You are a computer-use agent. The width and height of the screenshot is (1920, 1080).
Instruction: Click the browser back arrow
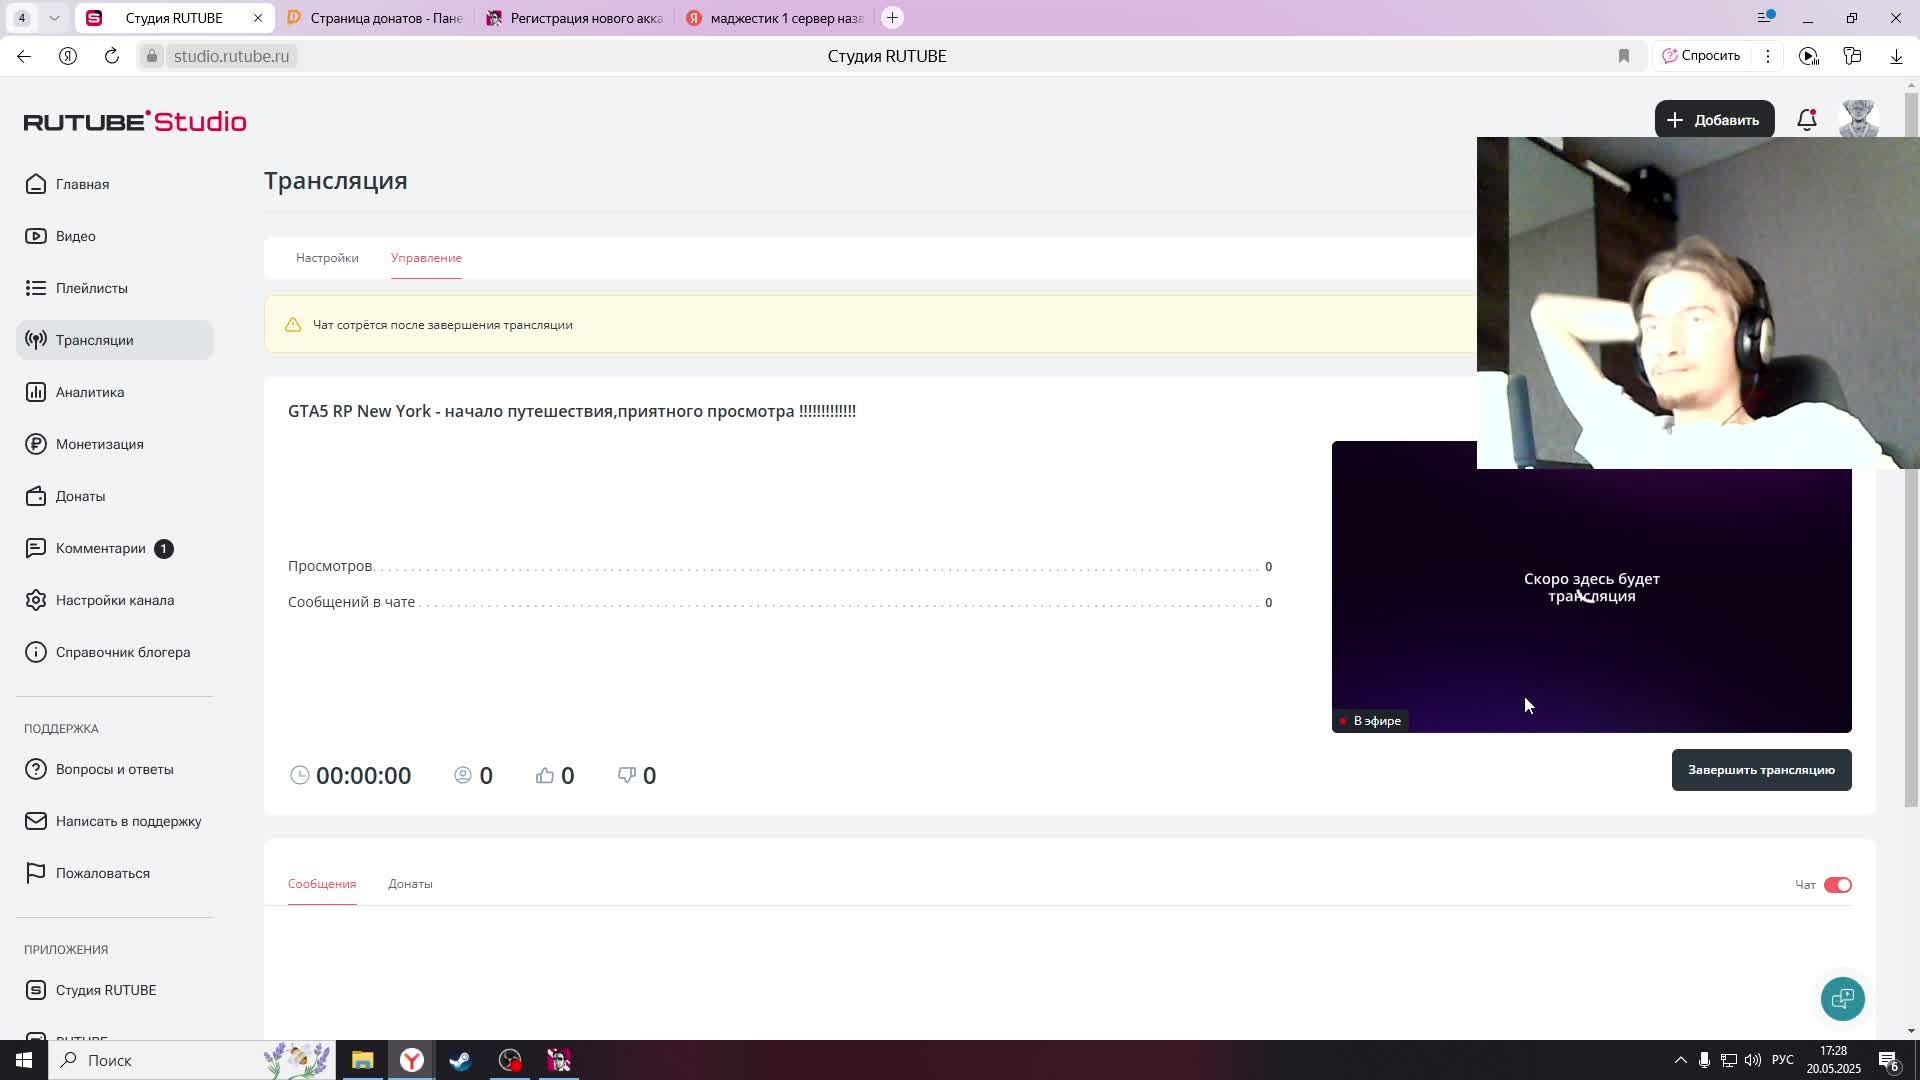pos(24,56)
